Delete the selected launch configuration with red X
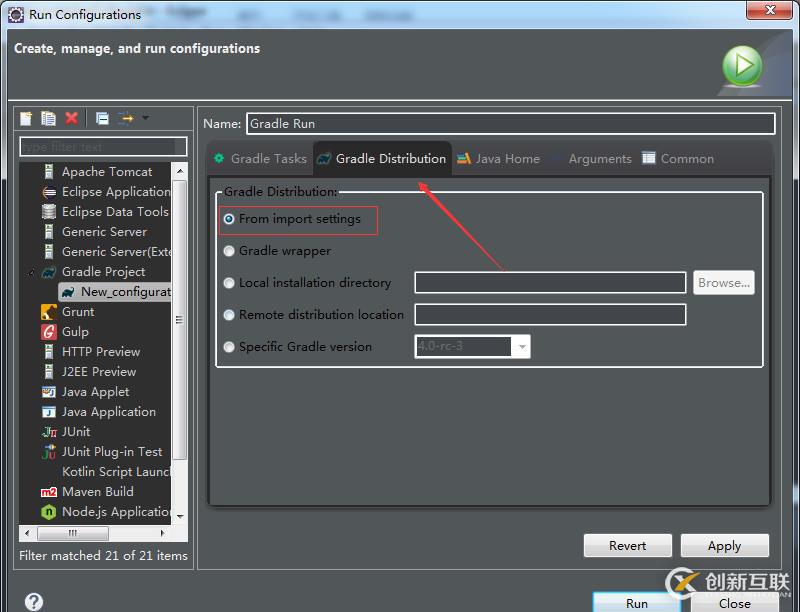 point(71,119)
